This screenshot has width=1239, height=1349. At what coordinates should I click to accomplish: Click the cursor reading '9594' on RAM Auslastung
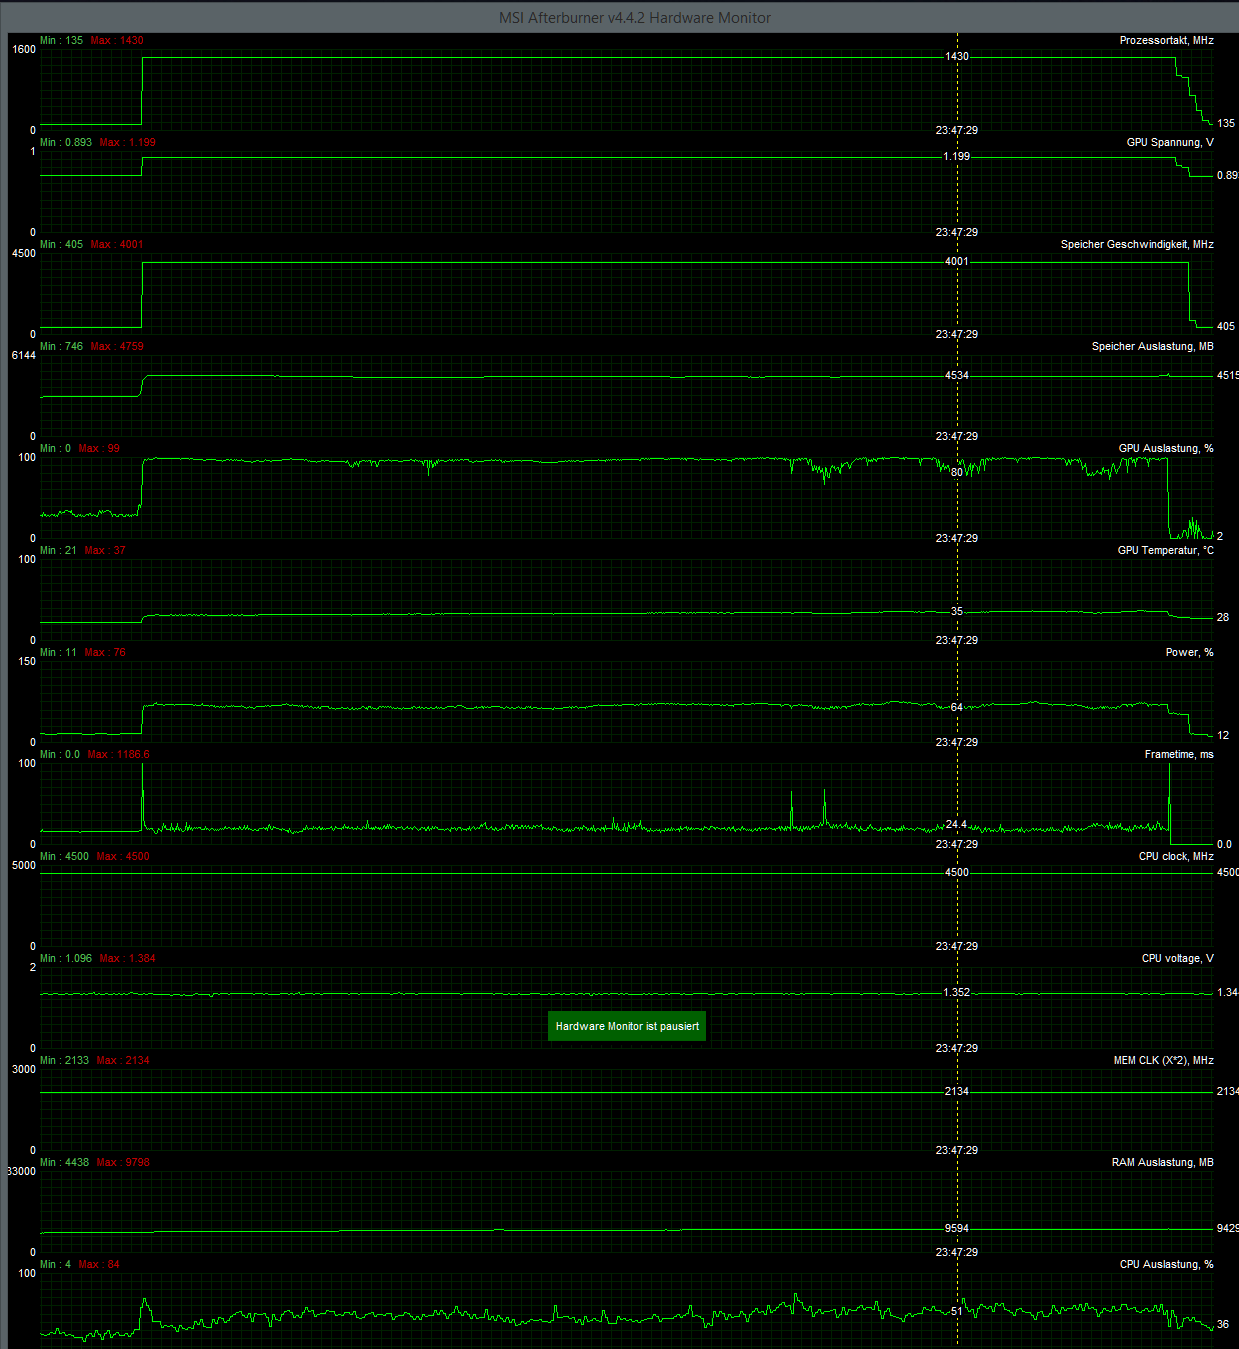point(957,1229)
